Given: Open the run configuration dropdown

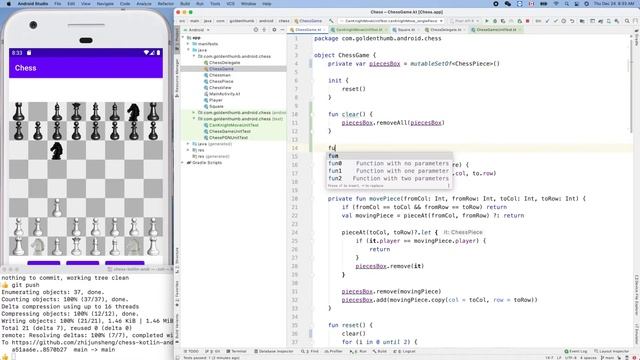Looking at the screenshot, I should click(x=391, y=21).
